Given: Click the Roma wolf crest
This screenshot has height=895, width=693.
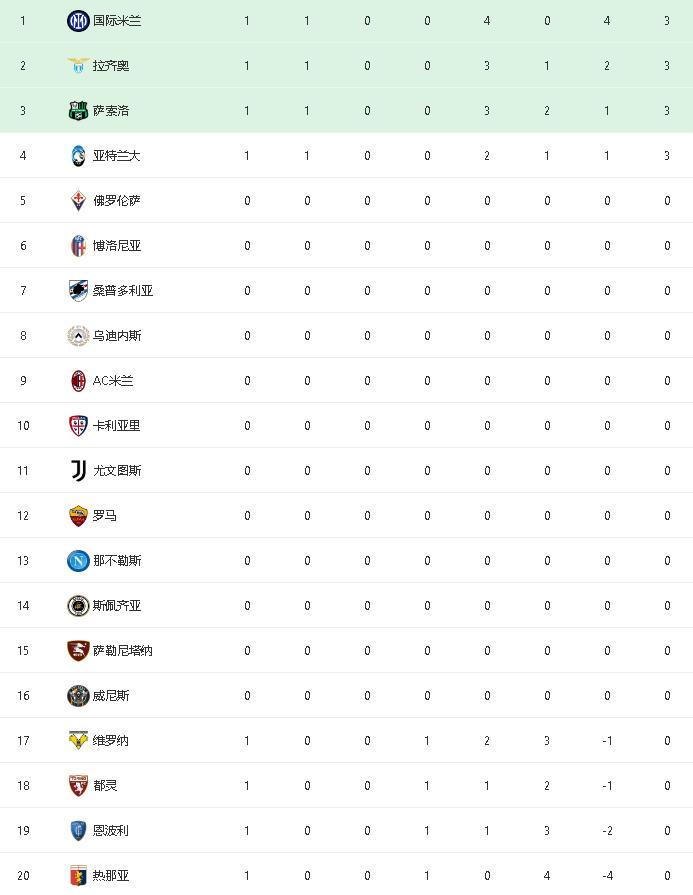Looking at the screenshot, I should coord(78,516).
